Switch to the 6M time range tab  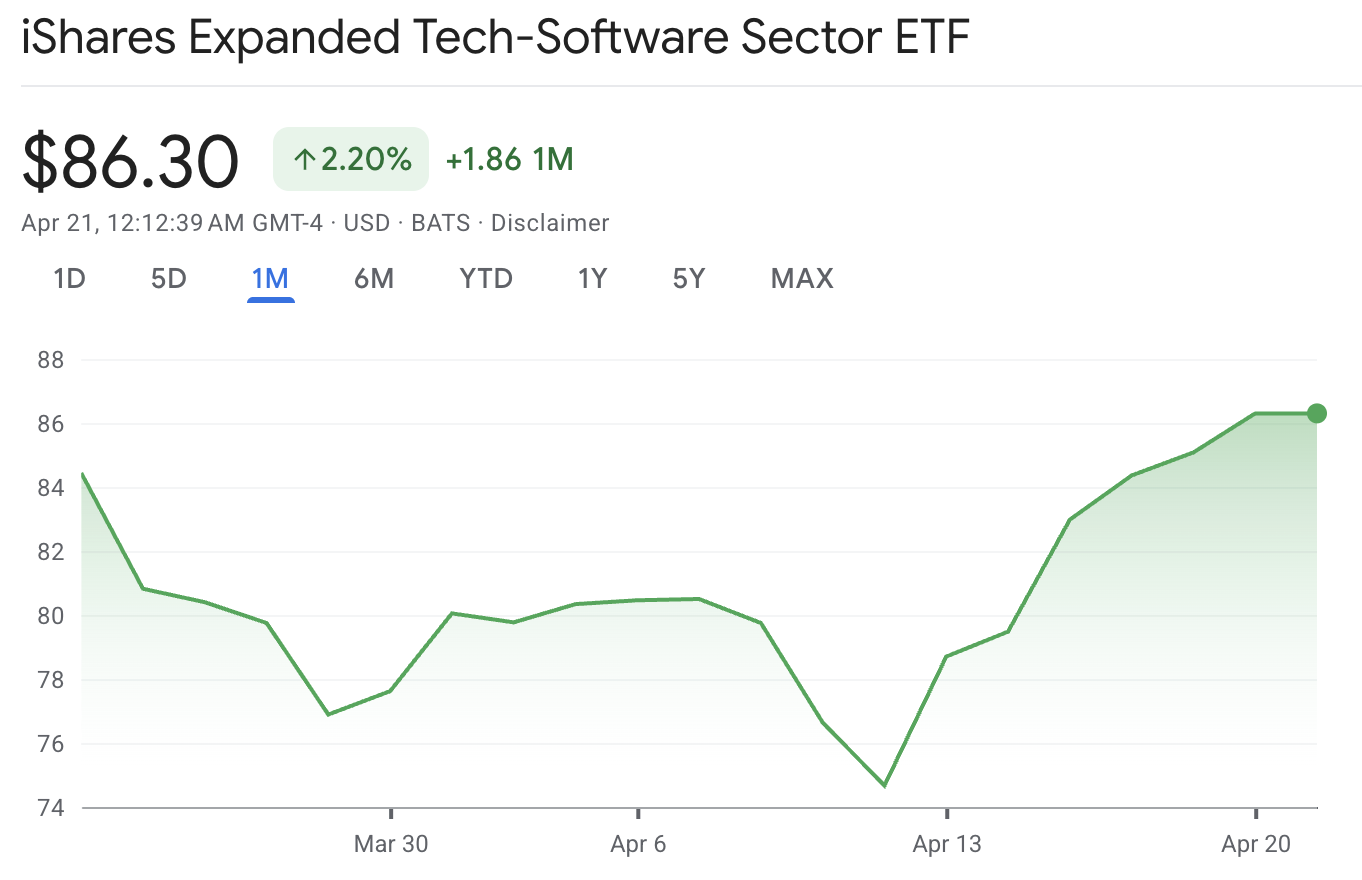click(374, 279)
